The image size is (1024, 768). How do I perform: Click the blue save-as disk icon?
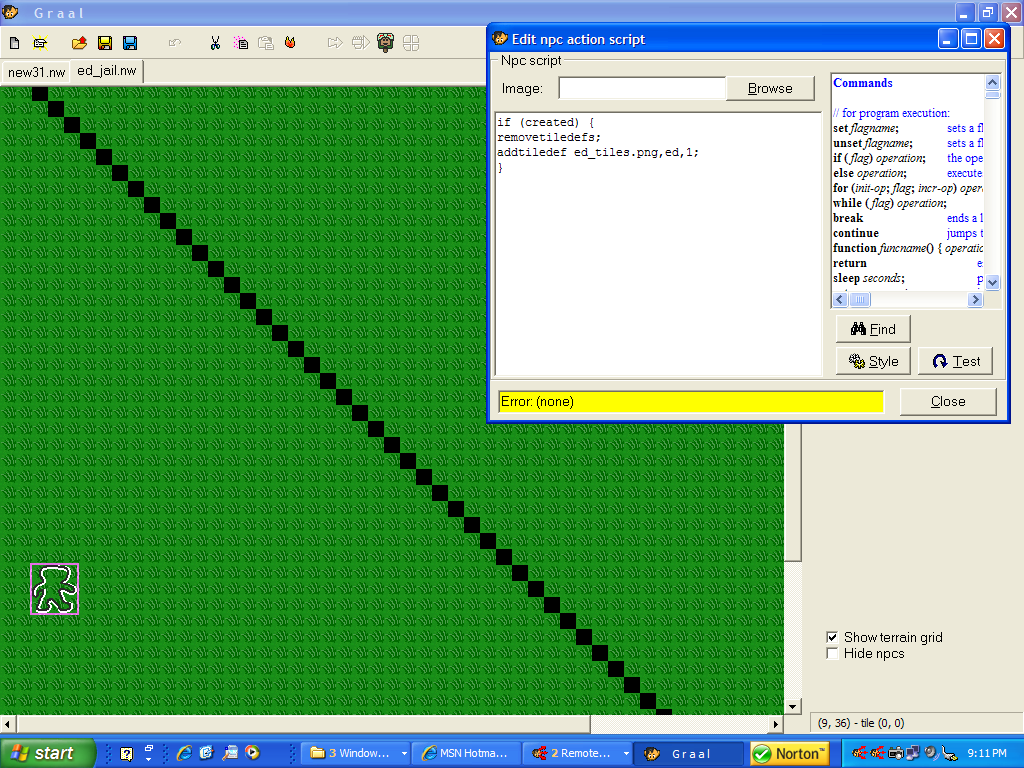[130, 43]
